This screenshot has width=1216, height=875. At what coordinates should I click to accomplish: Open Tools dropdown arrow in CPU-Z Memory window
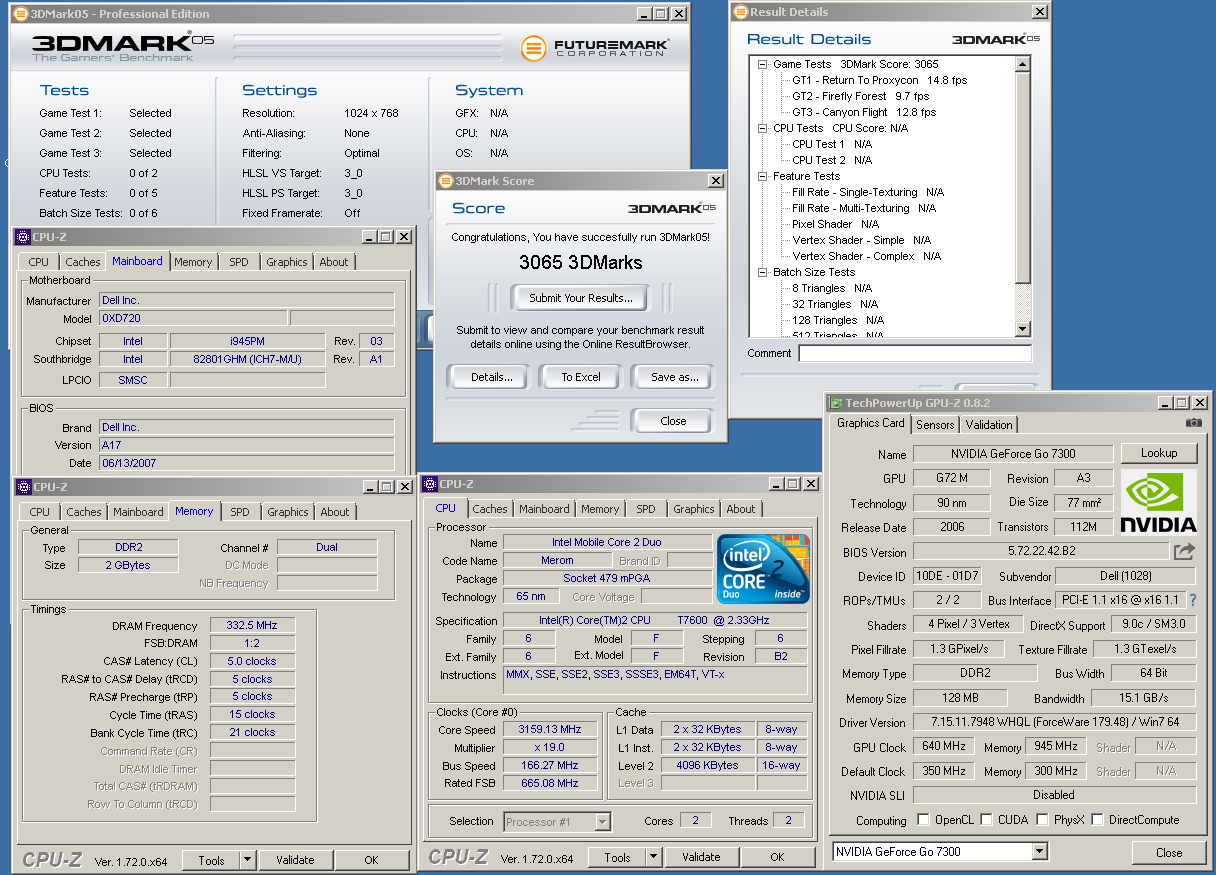(247, 860)
